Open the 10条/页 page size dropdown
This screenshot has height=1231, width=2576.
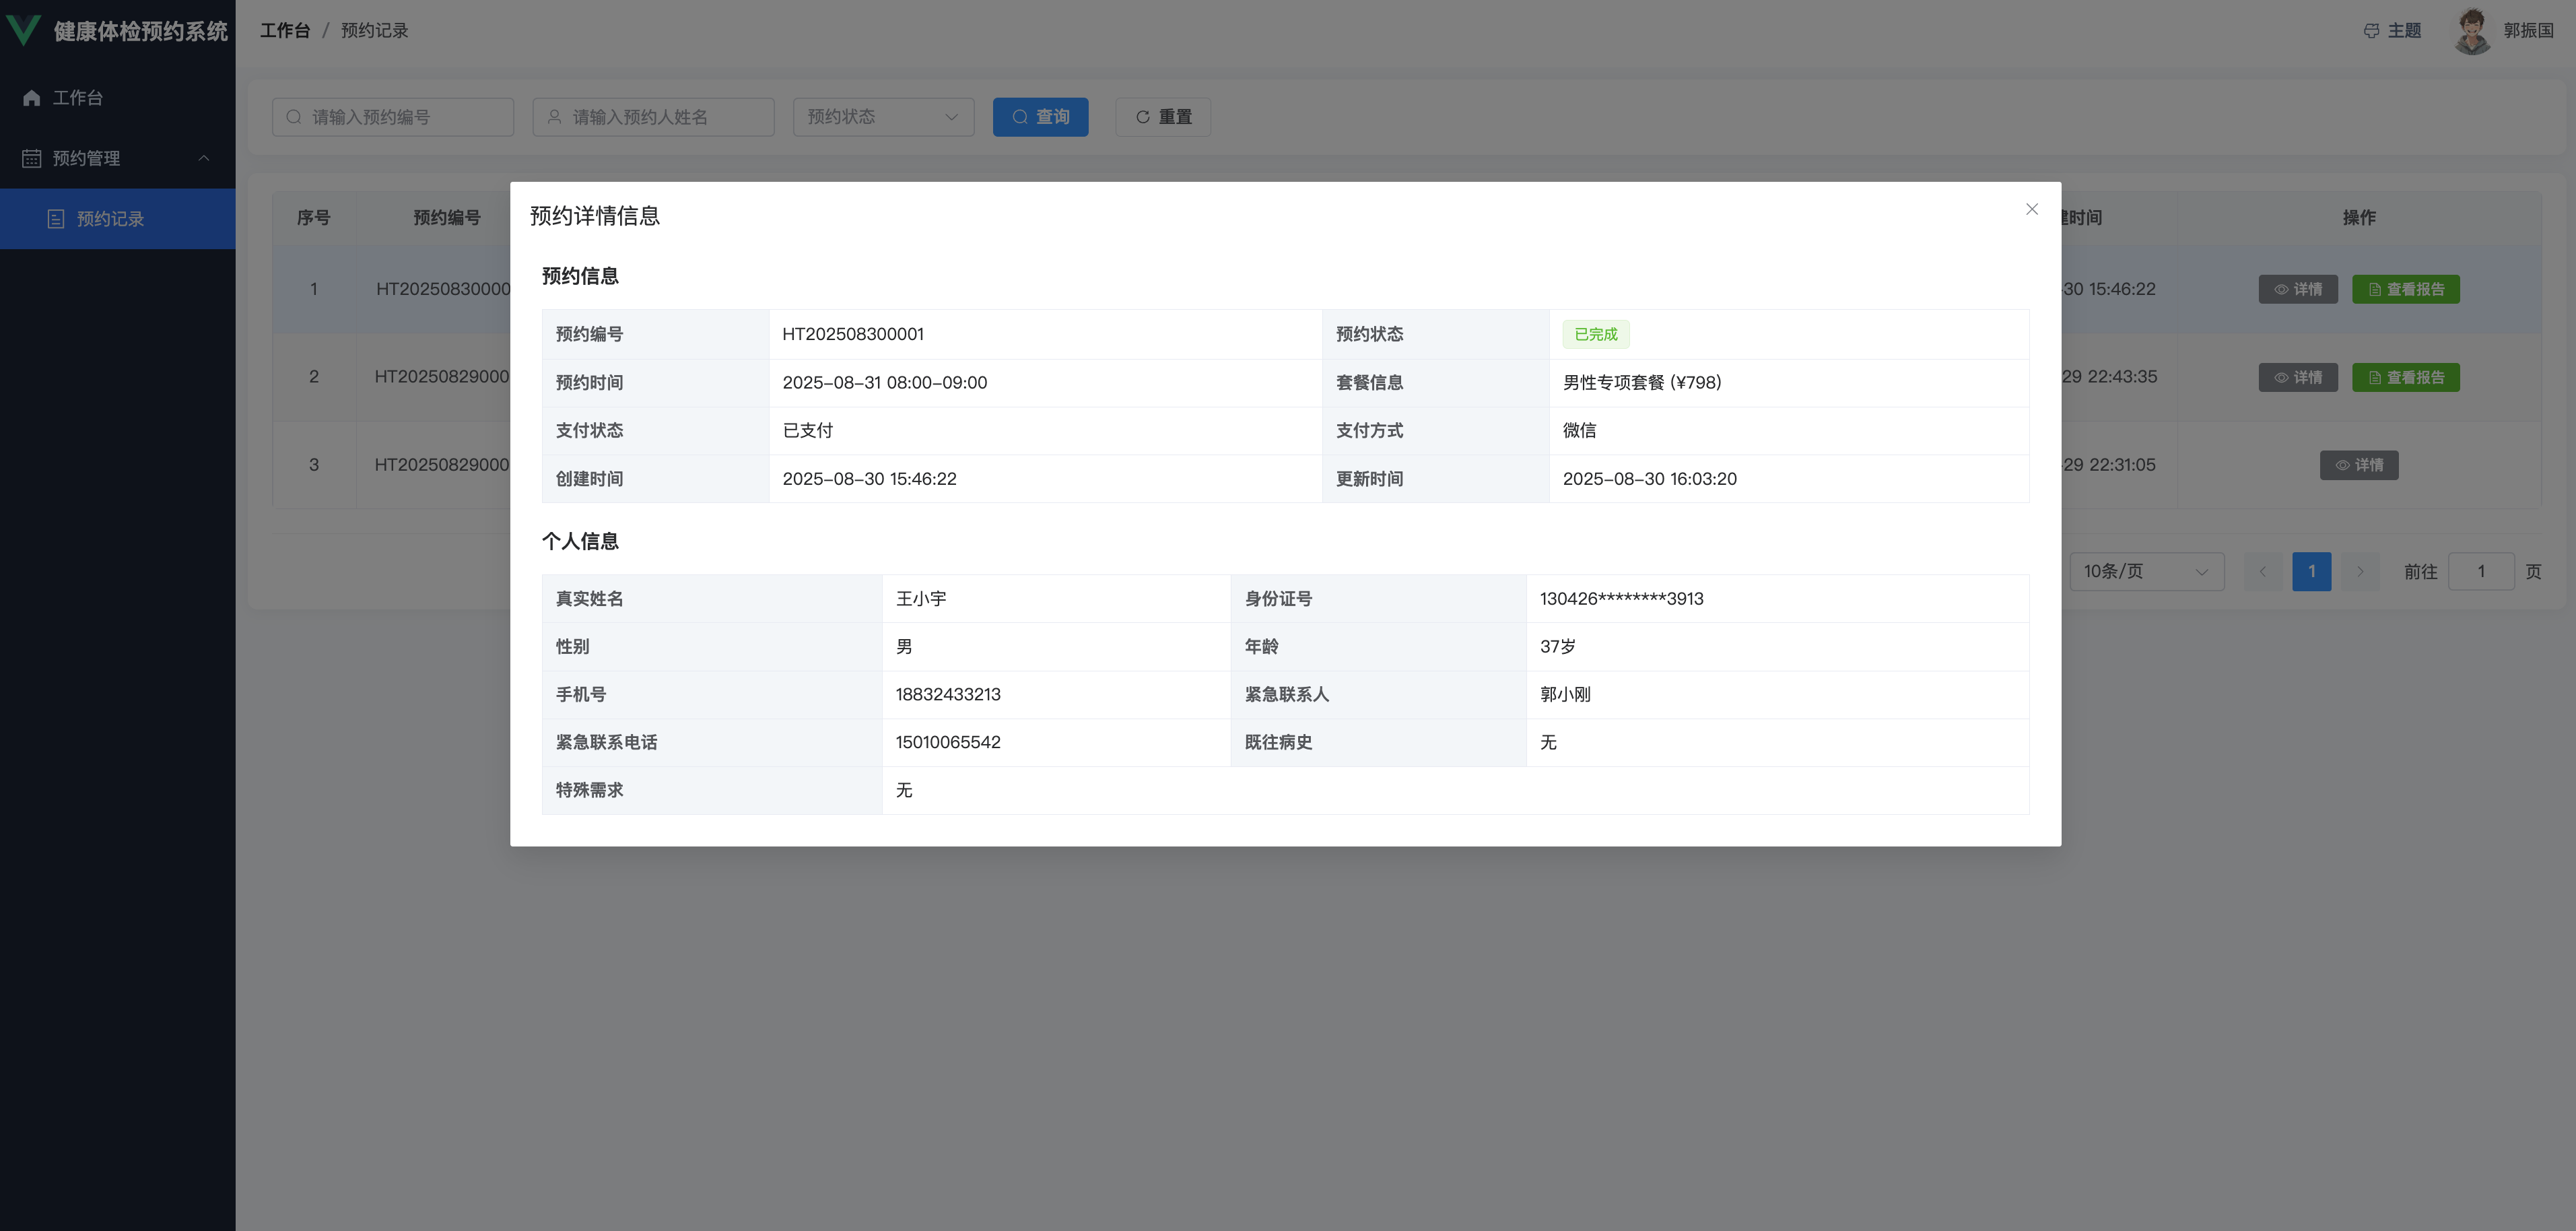(2146, 572)
